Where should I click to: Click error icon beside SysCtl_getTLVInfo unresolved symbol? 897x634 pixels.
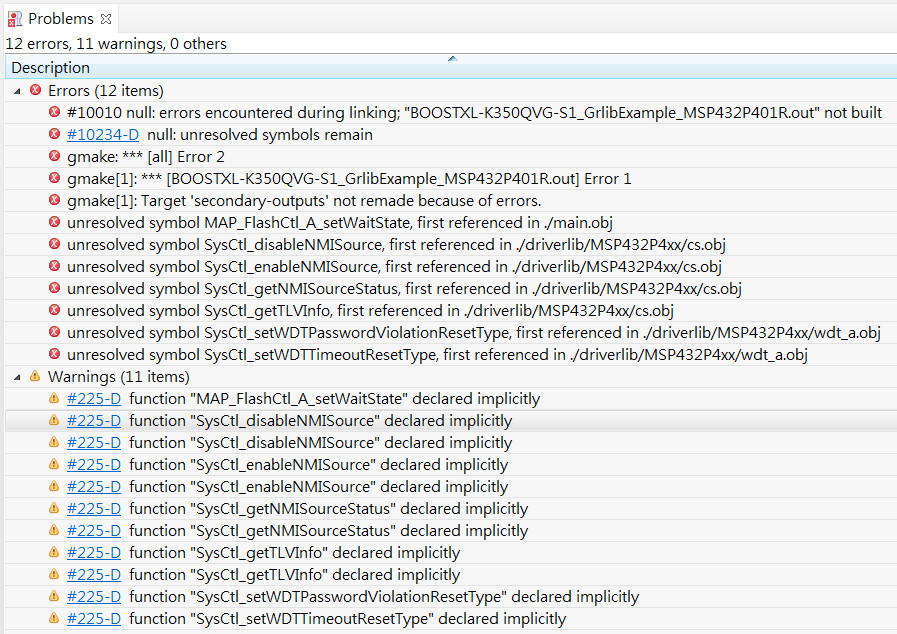(x=55, y=311)
